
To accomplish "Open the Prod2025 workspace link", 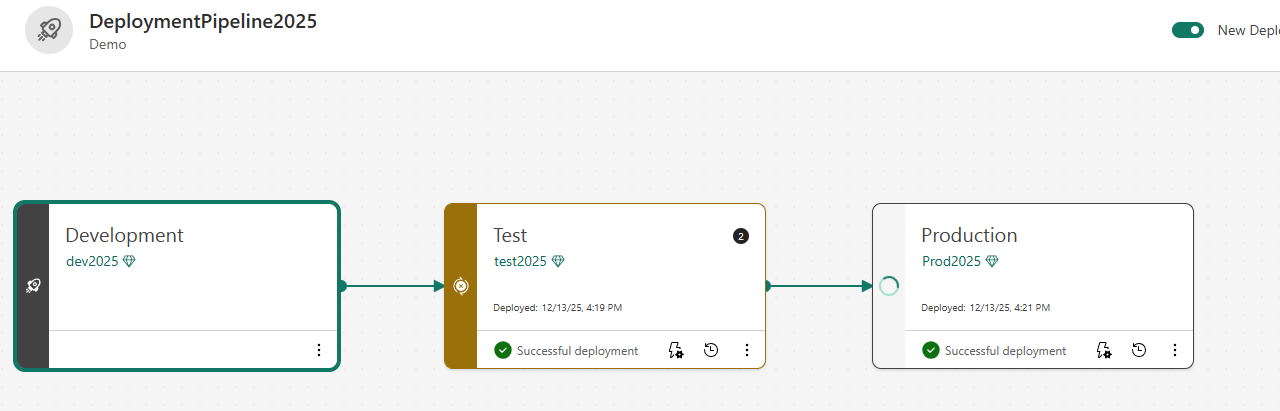I will pos(951,261).
